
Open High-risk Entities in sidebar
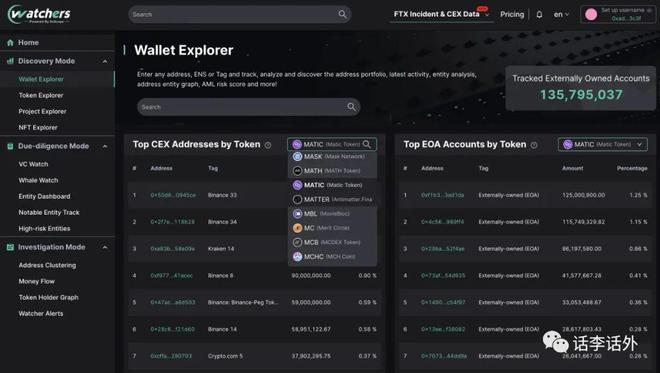click(44, 229)
